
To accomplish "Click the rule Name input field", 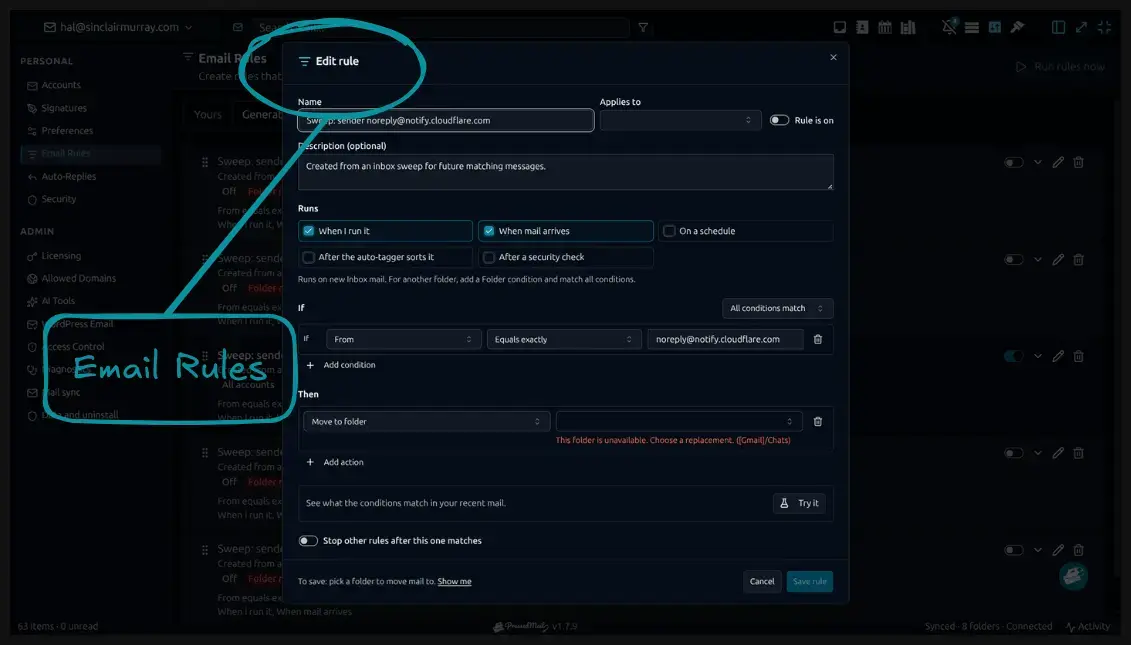I will tap(446, 120).
